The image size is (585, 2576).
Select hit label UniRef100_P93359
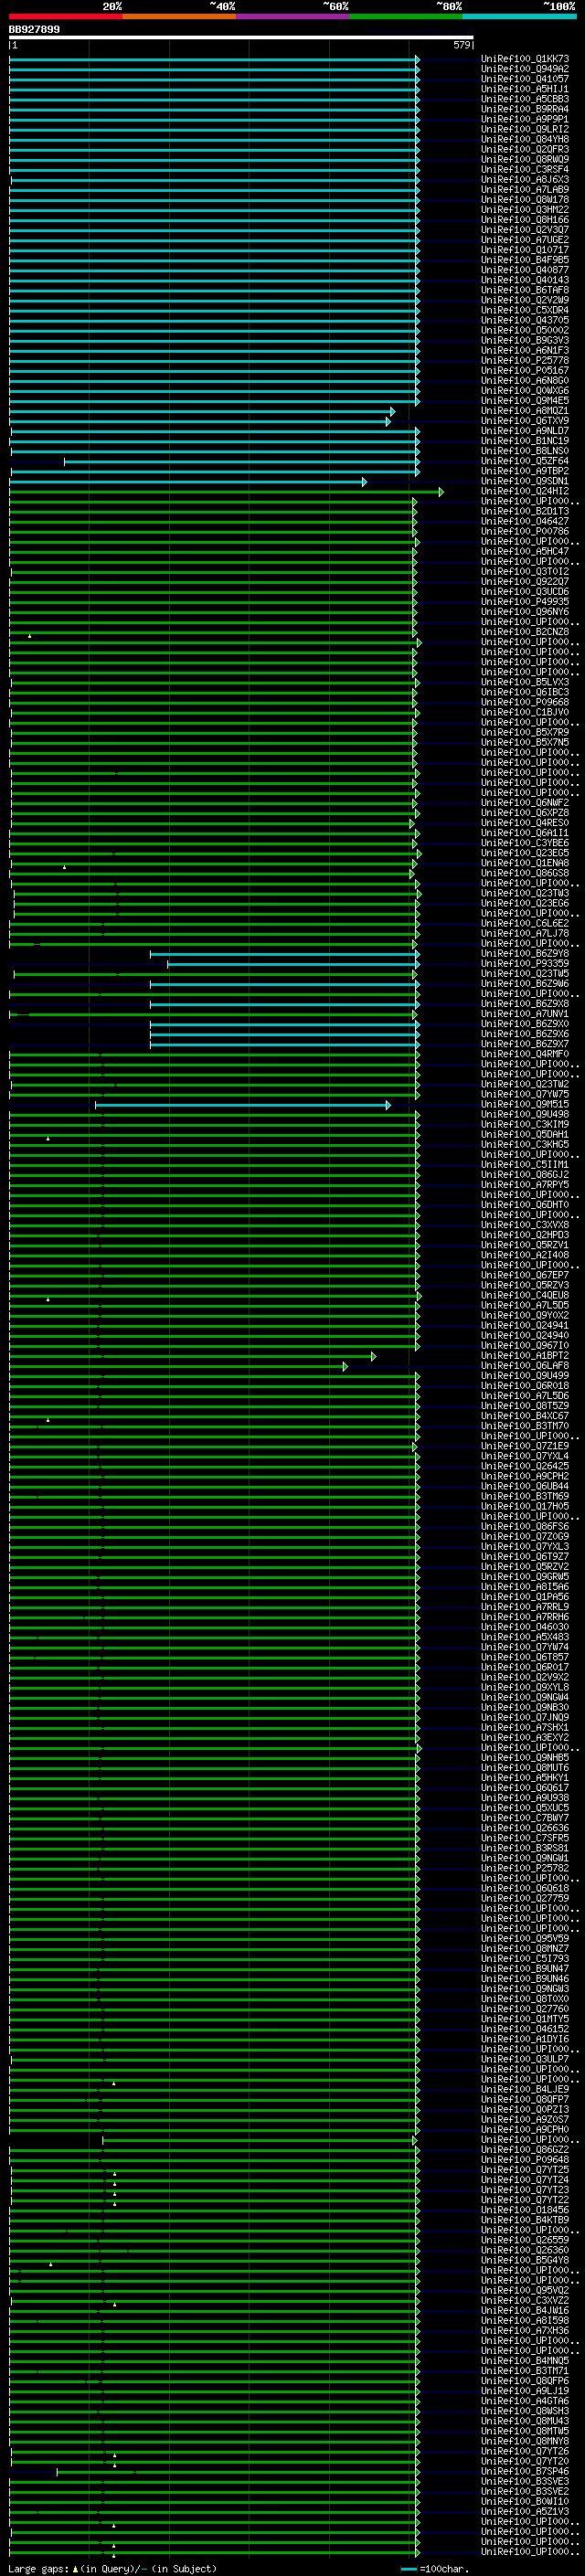[525, 963]
